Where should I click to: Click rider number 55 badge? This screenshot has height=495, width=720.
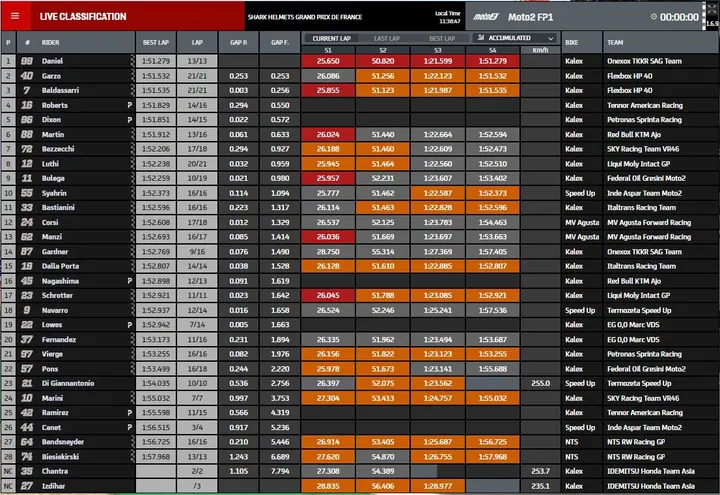pos(27,193)
